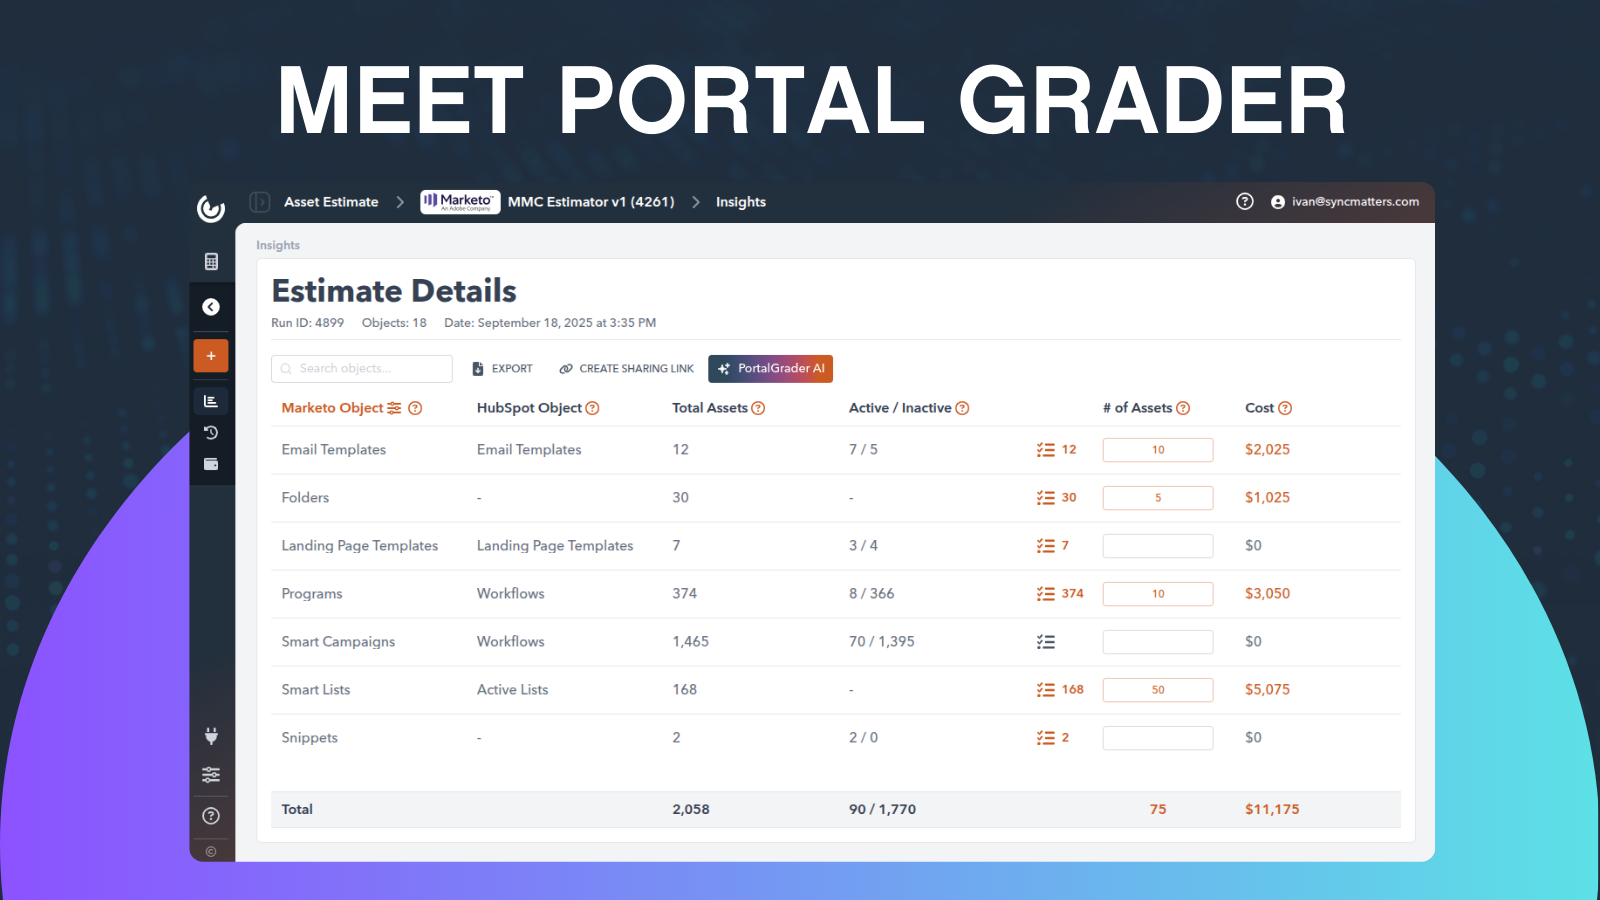Click the back arrow circle icon
Viewport: 1600px width, 900px height.
point(211,307)
